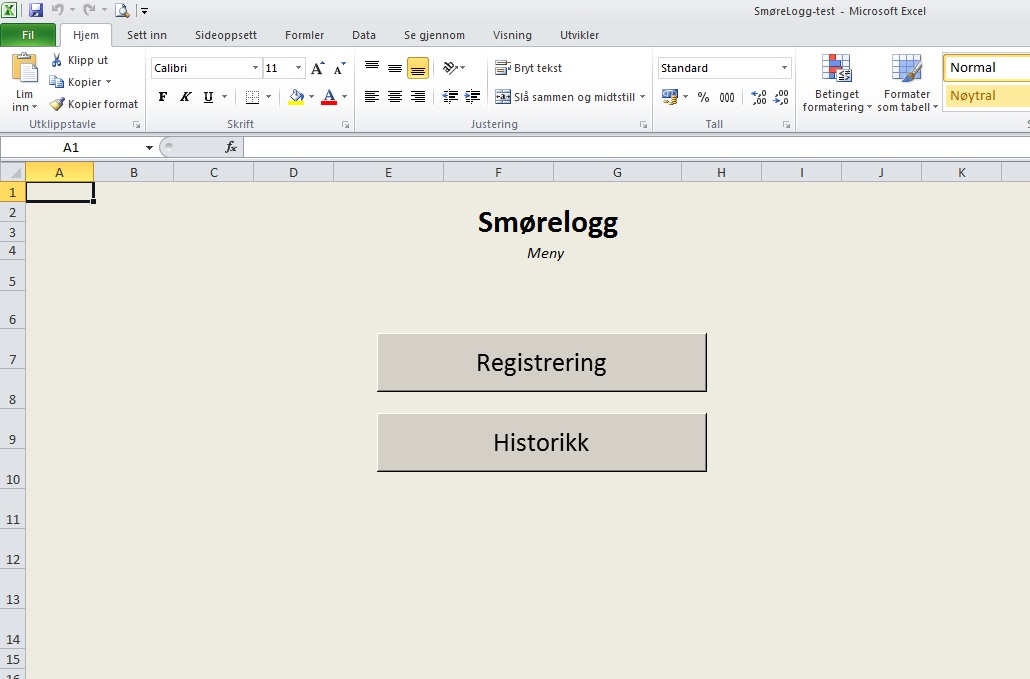Click the Registrering button

click(x=542, y=362)
